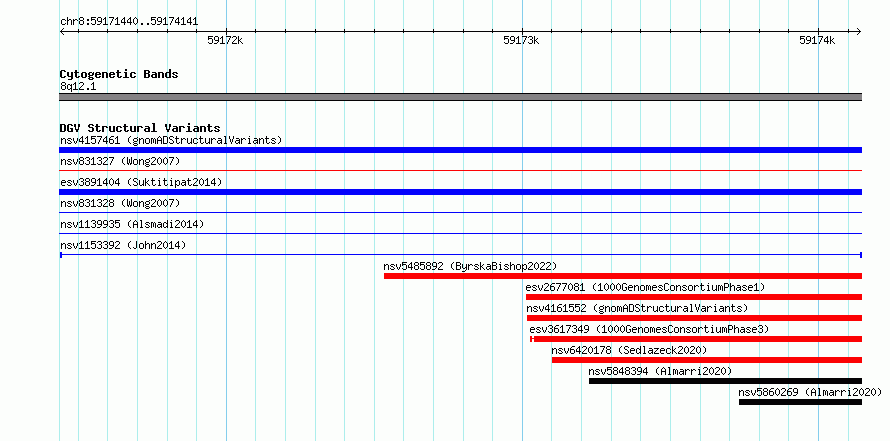Open the nsv5848394 (Almarri2020) label
The width and height of the screenshot is (890, 441).
(x=660, y=371)
